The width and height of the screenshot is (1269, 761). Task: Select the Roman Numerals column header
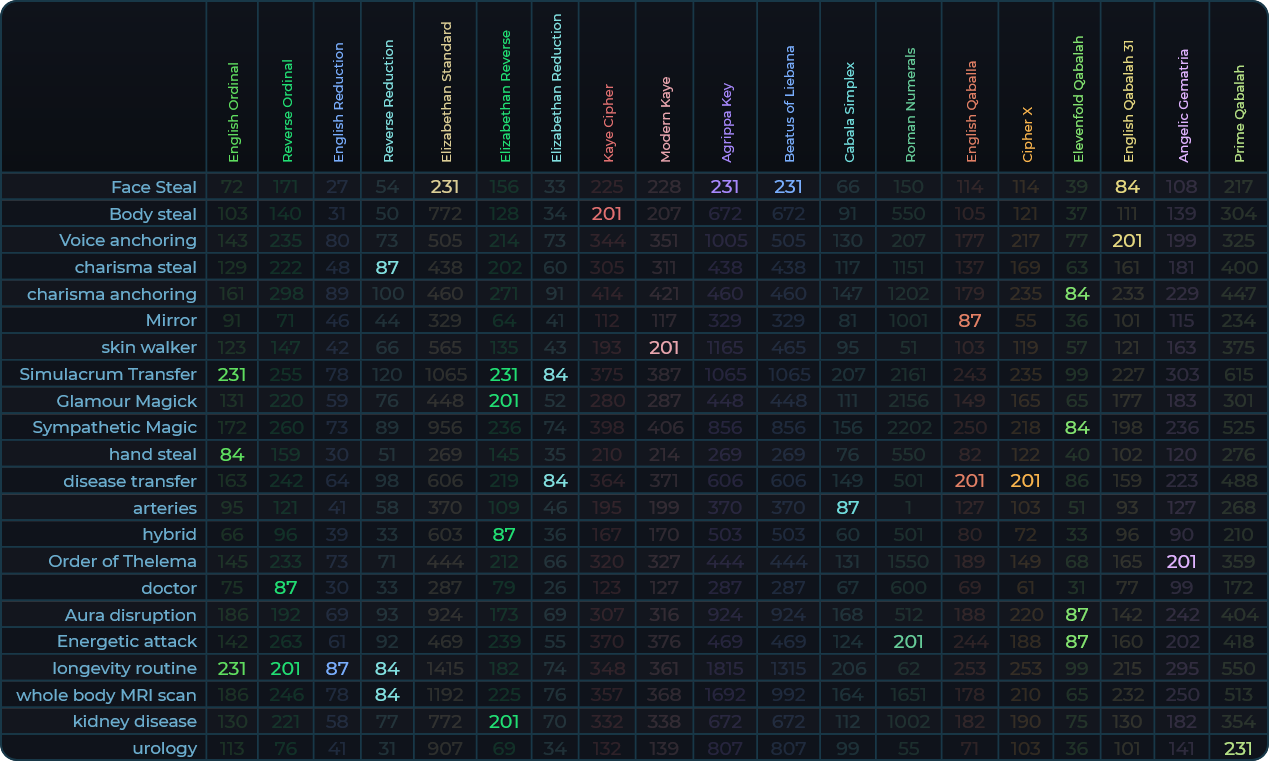click(x=909, y=105)
